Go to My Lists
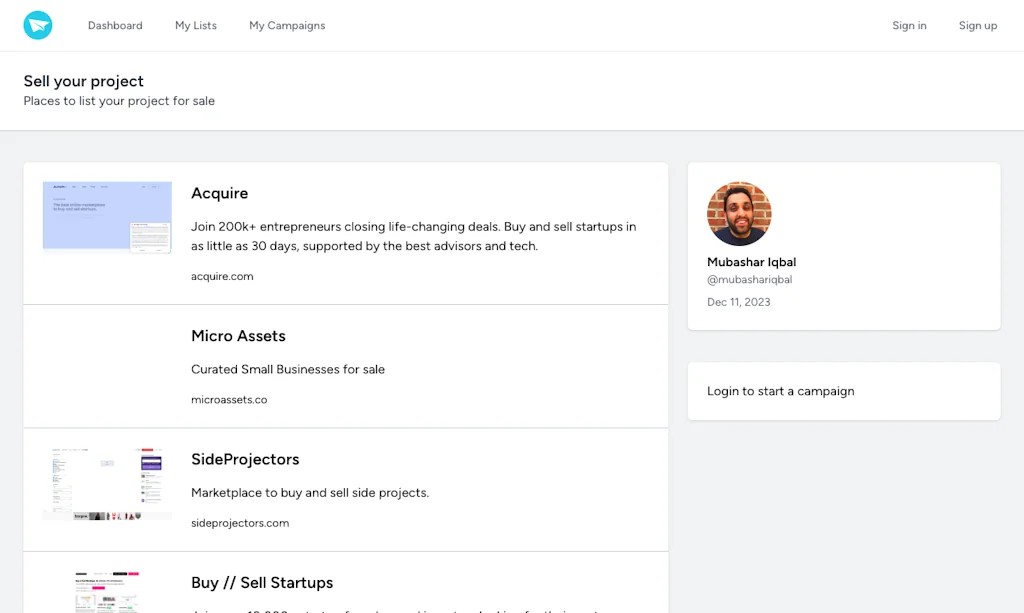Viewport: 1024px width, 613px height. 196,26
